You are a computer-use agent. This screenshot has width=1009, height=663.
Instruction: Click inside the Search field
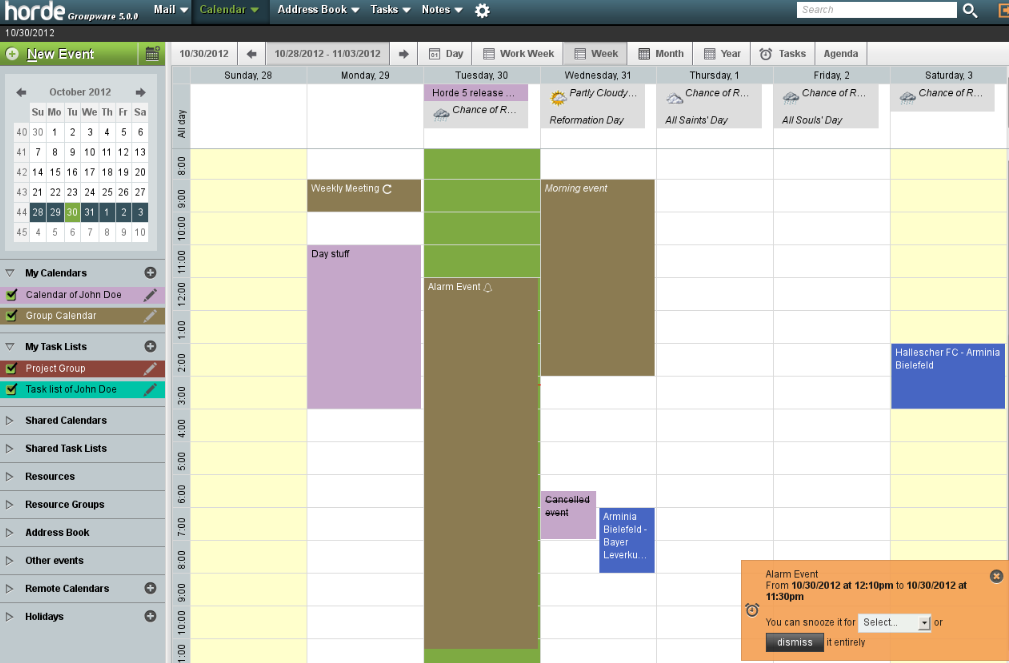click(876, 10)
